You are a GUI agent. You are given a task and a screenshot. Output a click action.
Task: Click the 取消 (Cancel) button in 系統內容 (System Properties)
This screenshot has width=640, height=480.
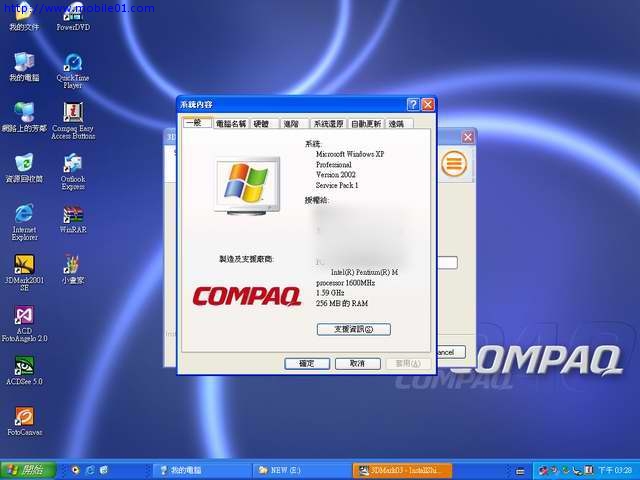tap(358, 363)
